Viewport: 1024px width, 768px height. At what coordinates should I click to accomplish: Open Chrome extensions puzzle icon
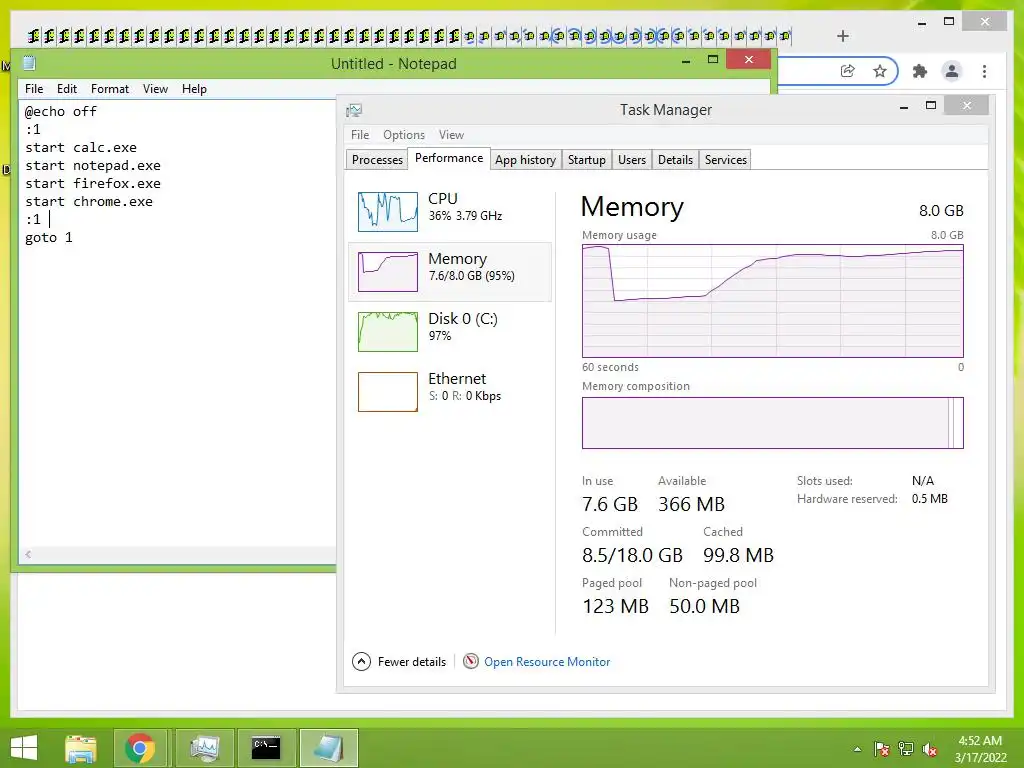click(x=920, y=71)
